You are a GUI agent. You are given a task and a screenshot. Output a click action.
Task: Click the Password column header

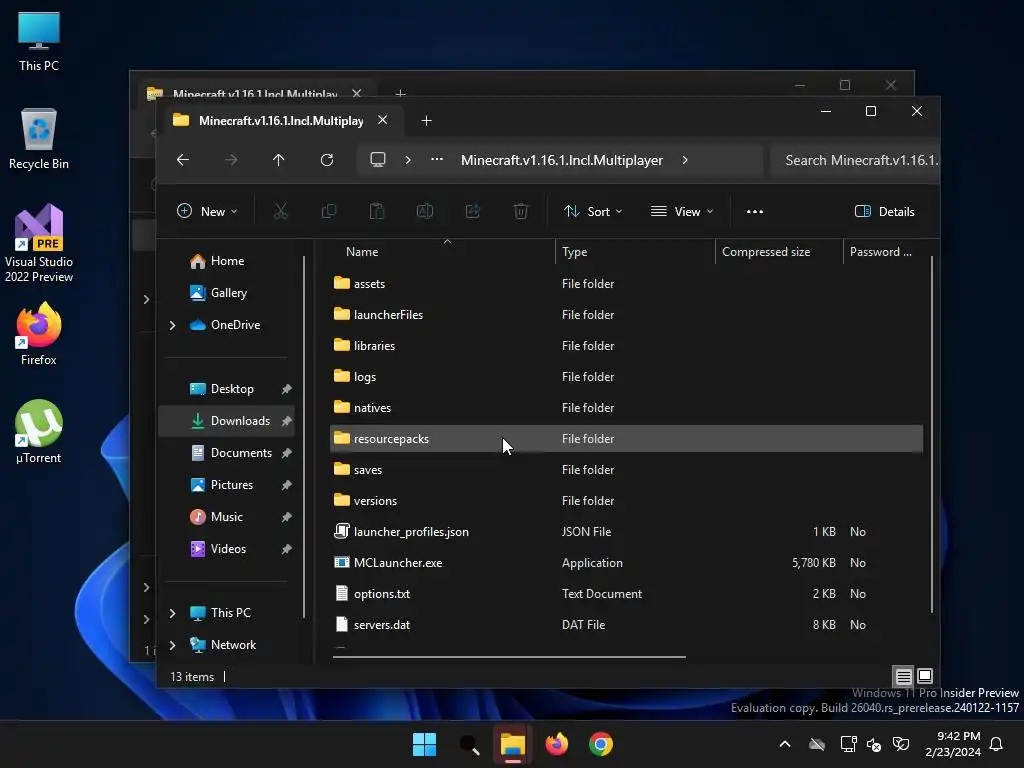(885, 251)
